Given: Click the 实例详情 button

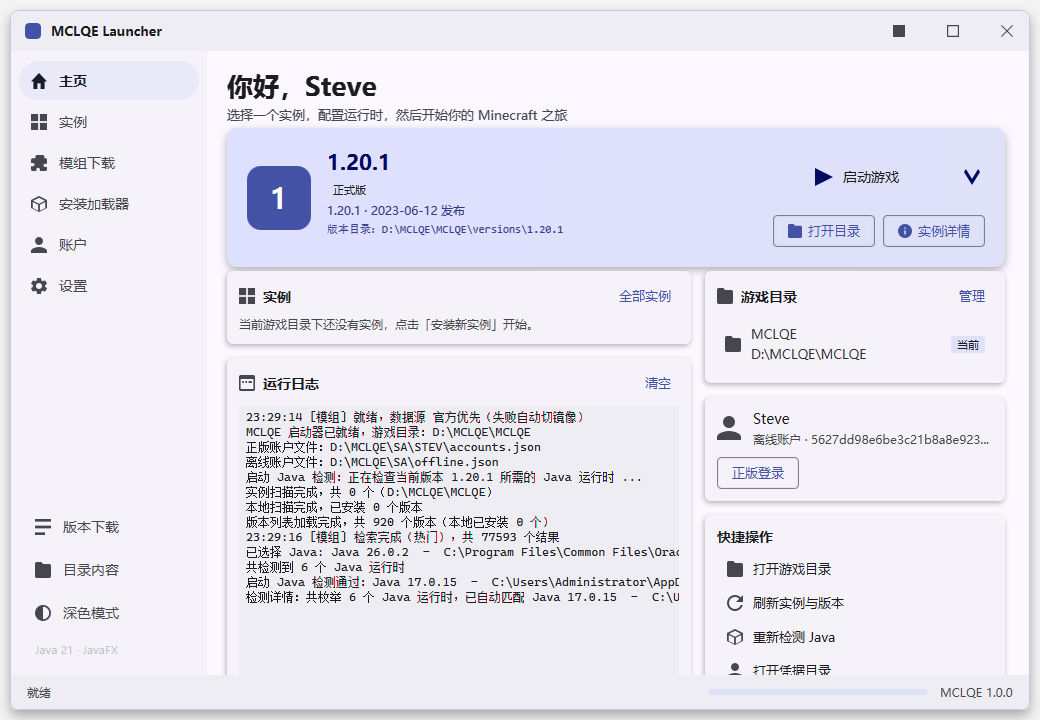Looking at the screenshot, I should click(934, 231).
